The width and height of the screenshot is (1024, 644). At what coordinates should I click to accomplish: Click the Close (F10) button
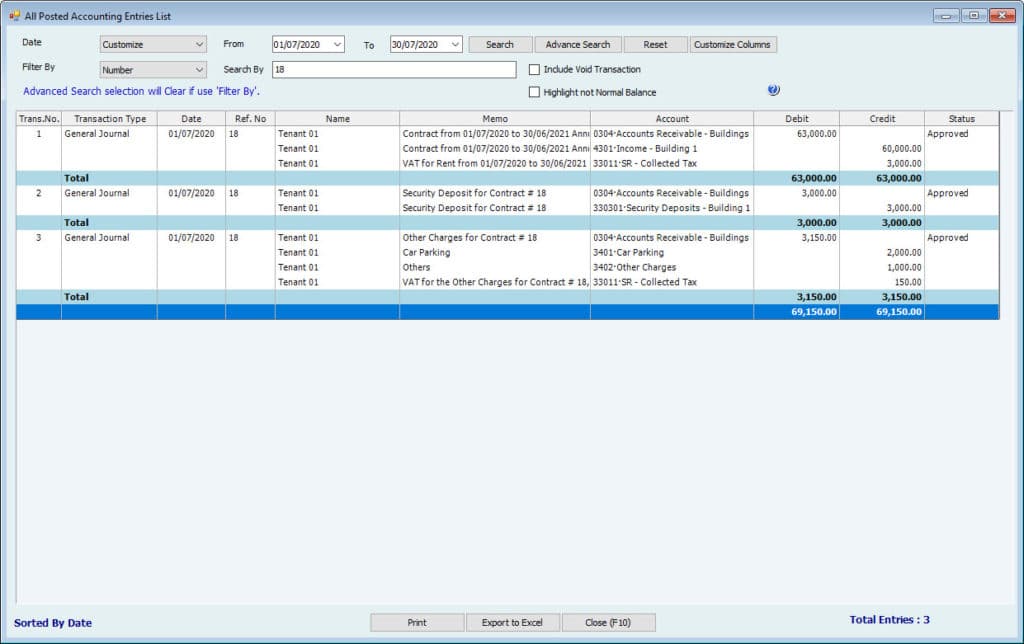(x=608, y=622)
